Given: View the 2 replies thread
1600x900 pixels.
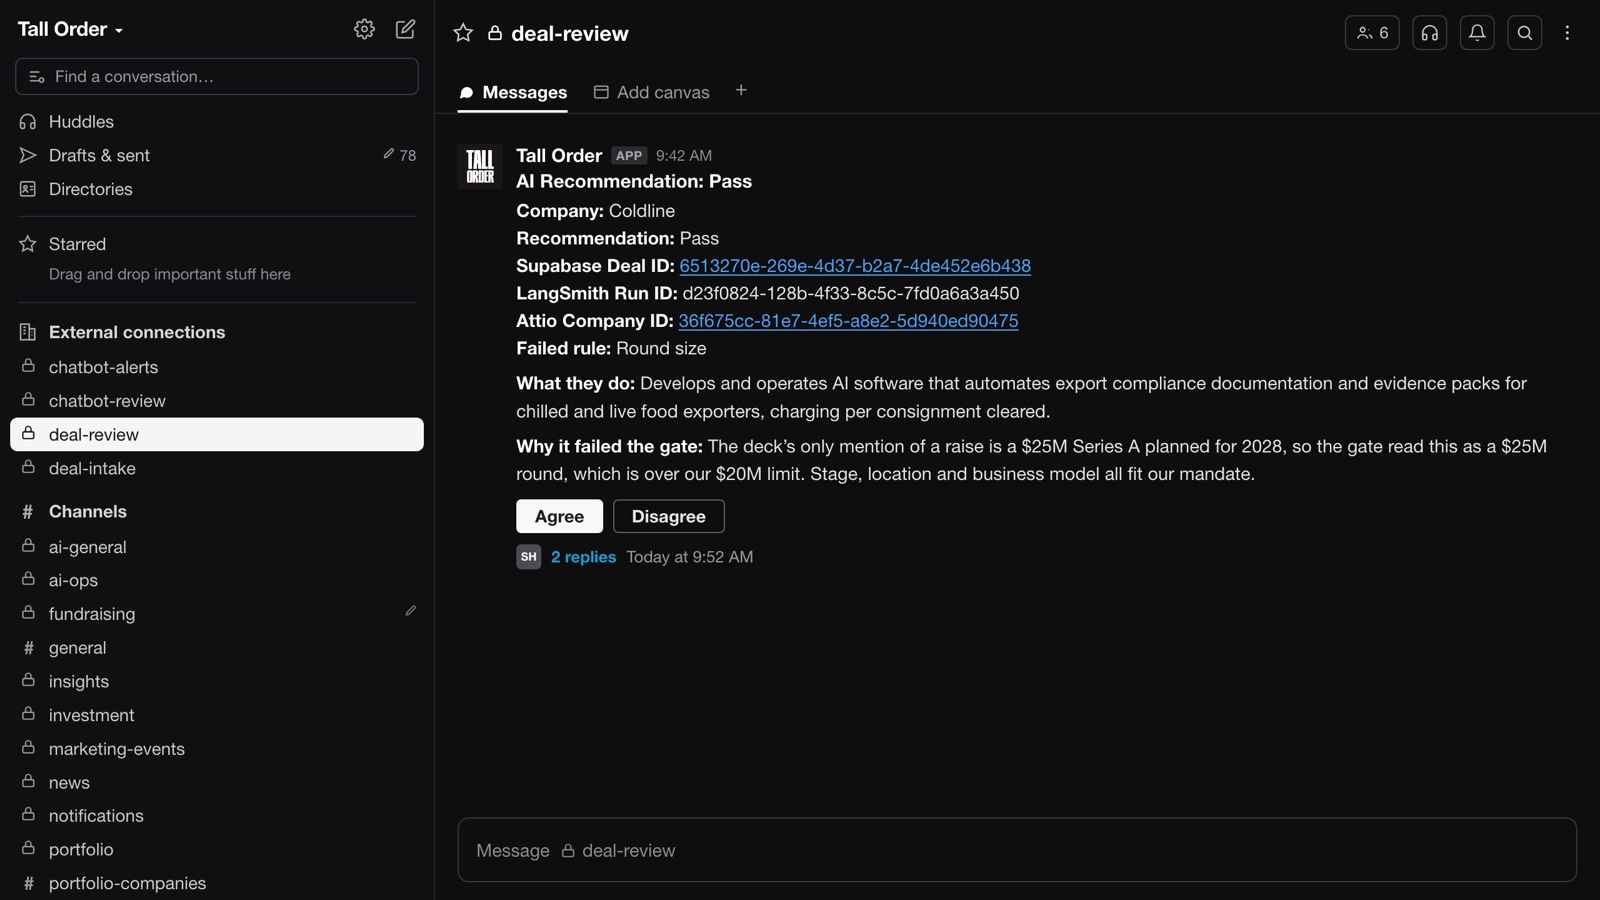Looking at the screenshot, I should pyautogui.click(x=583, y=557).
